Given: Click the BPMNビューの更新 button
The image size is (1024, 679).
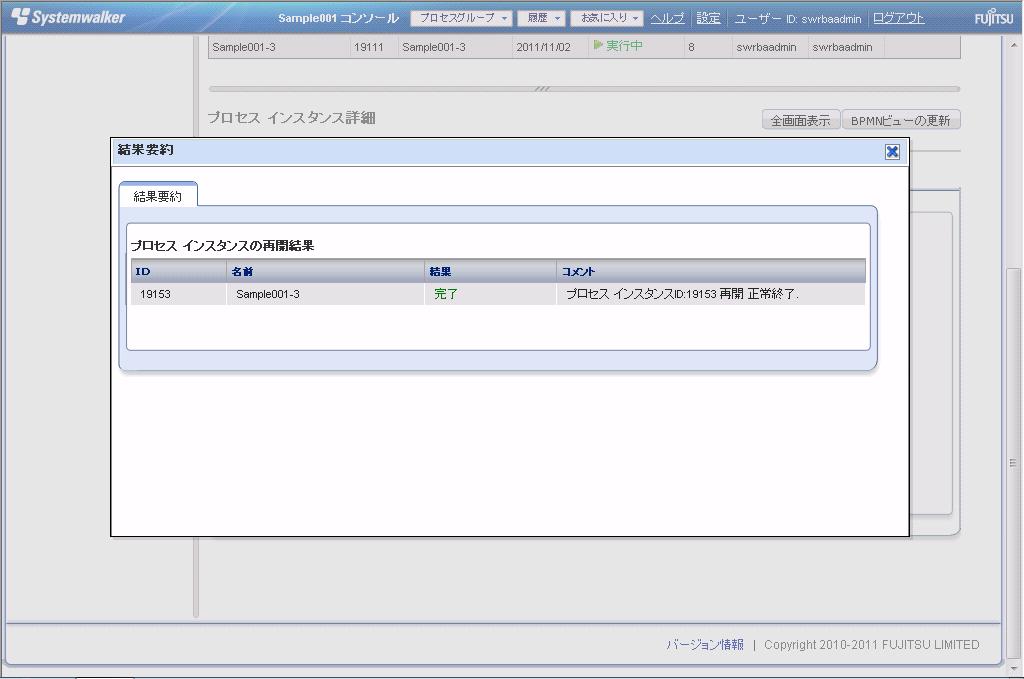Looking at the screenshot, I should point(901,120).
